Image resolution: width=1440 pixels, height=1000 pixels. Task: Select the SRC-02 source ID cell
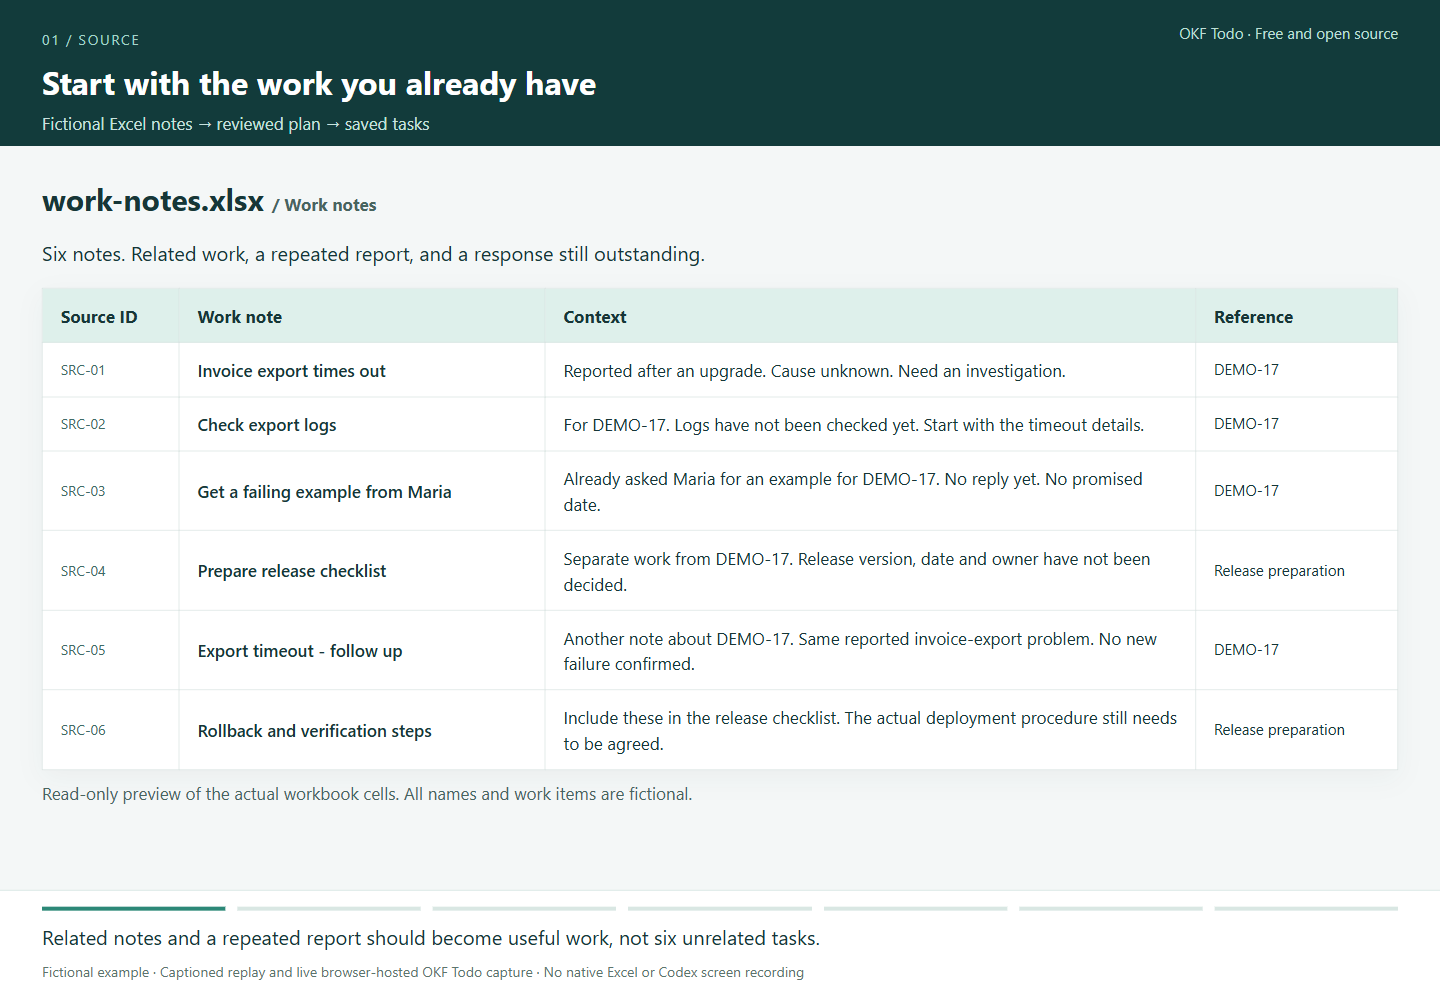pos(111,424)
